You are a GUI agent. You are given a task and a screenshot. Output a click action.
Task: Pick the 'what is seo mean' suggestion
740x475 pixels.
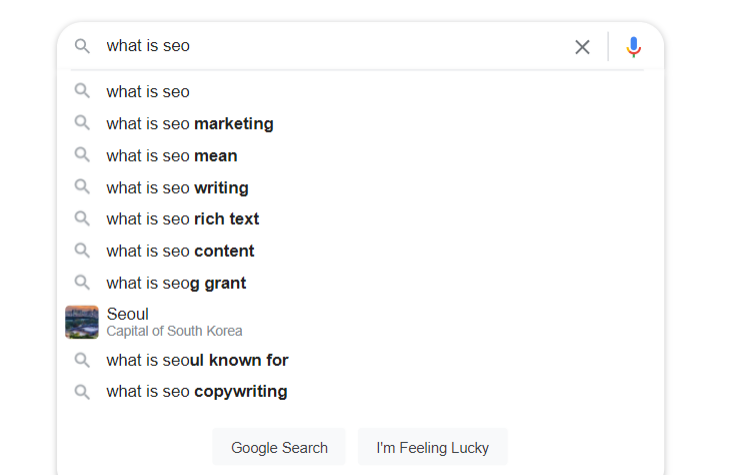point(172,156)
